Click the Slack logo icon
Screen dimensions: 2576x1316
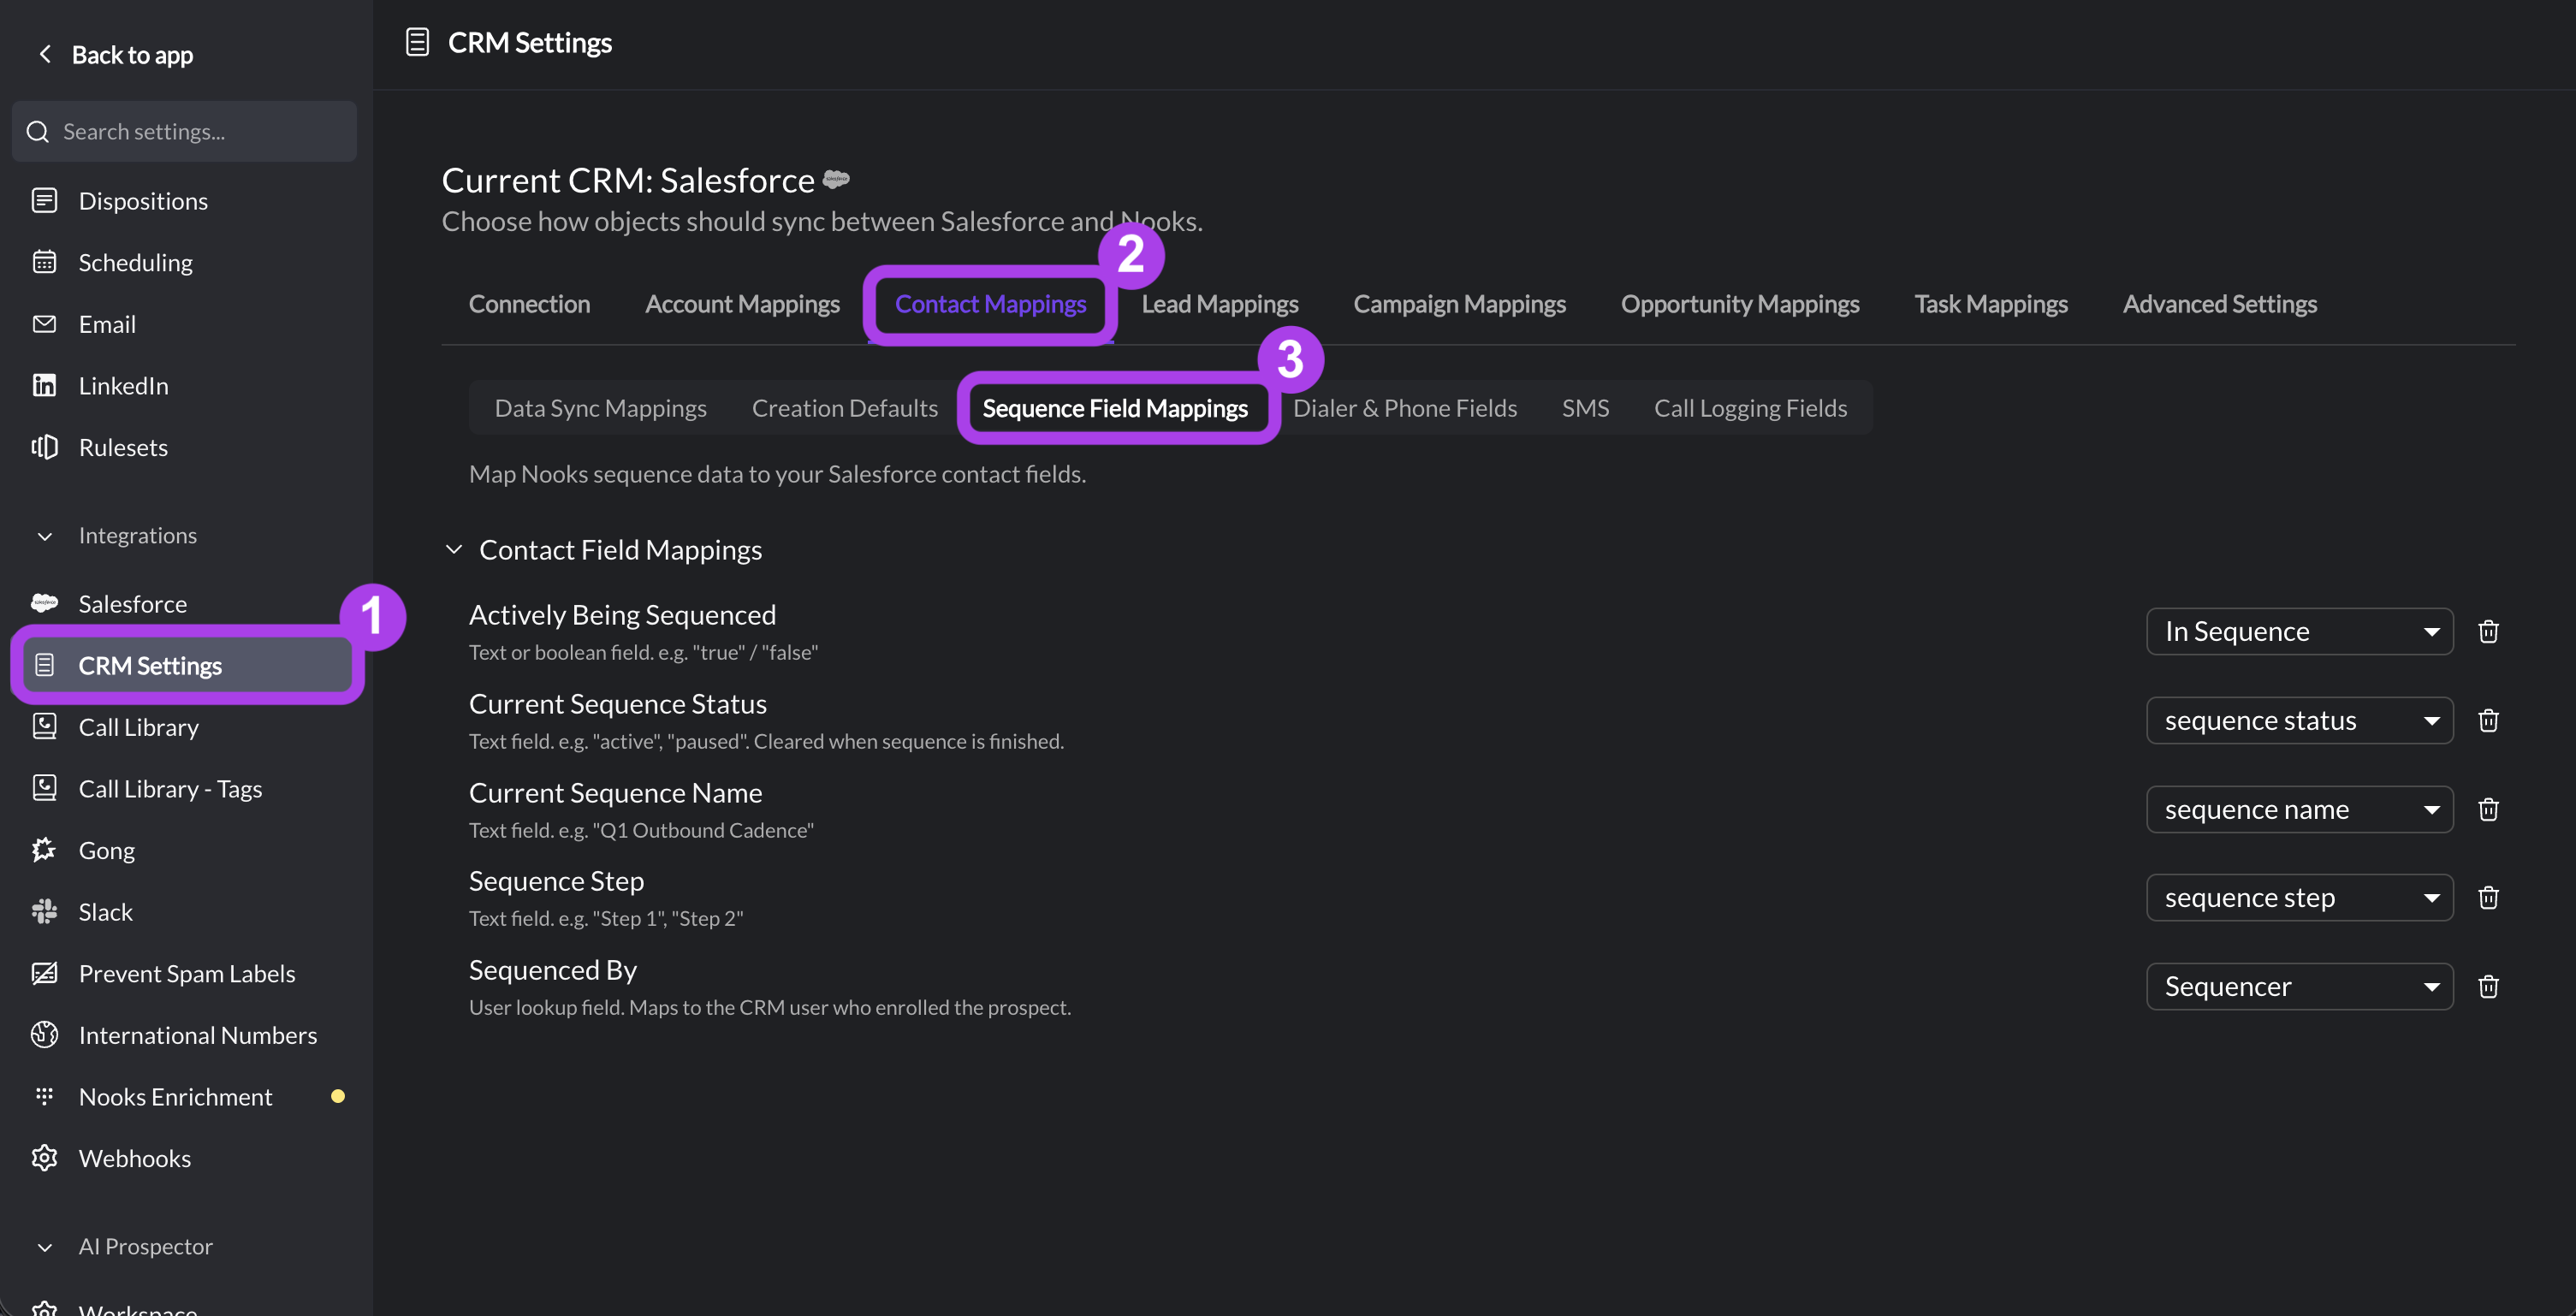(44, 911)
